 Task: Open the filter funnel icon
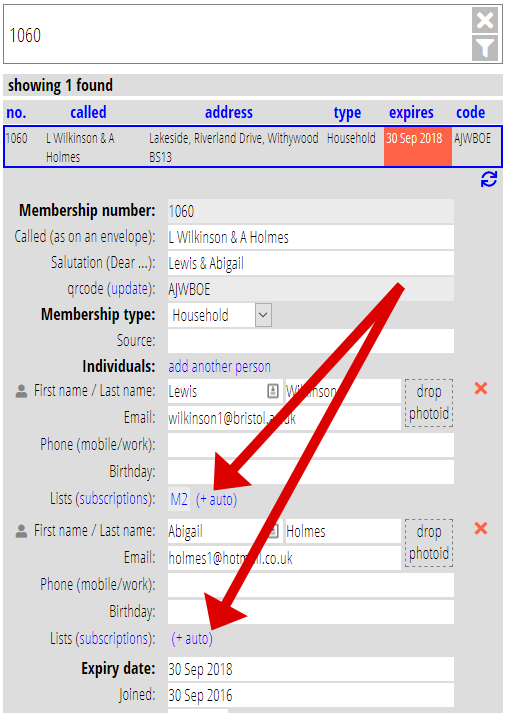pos(485,48)
